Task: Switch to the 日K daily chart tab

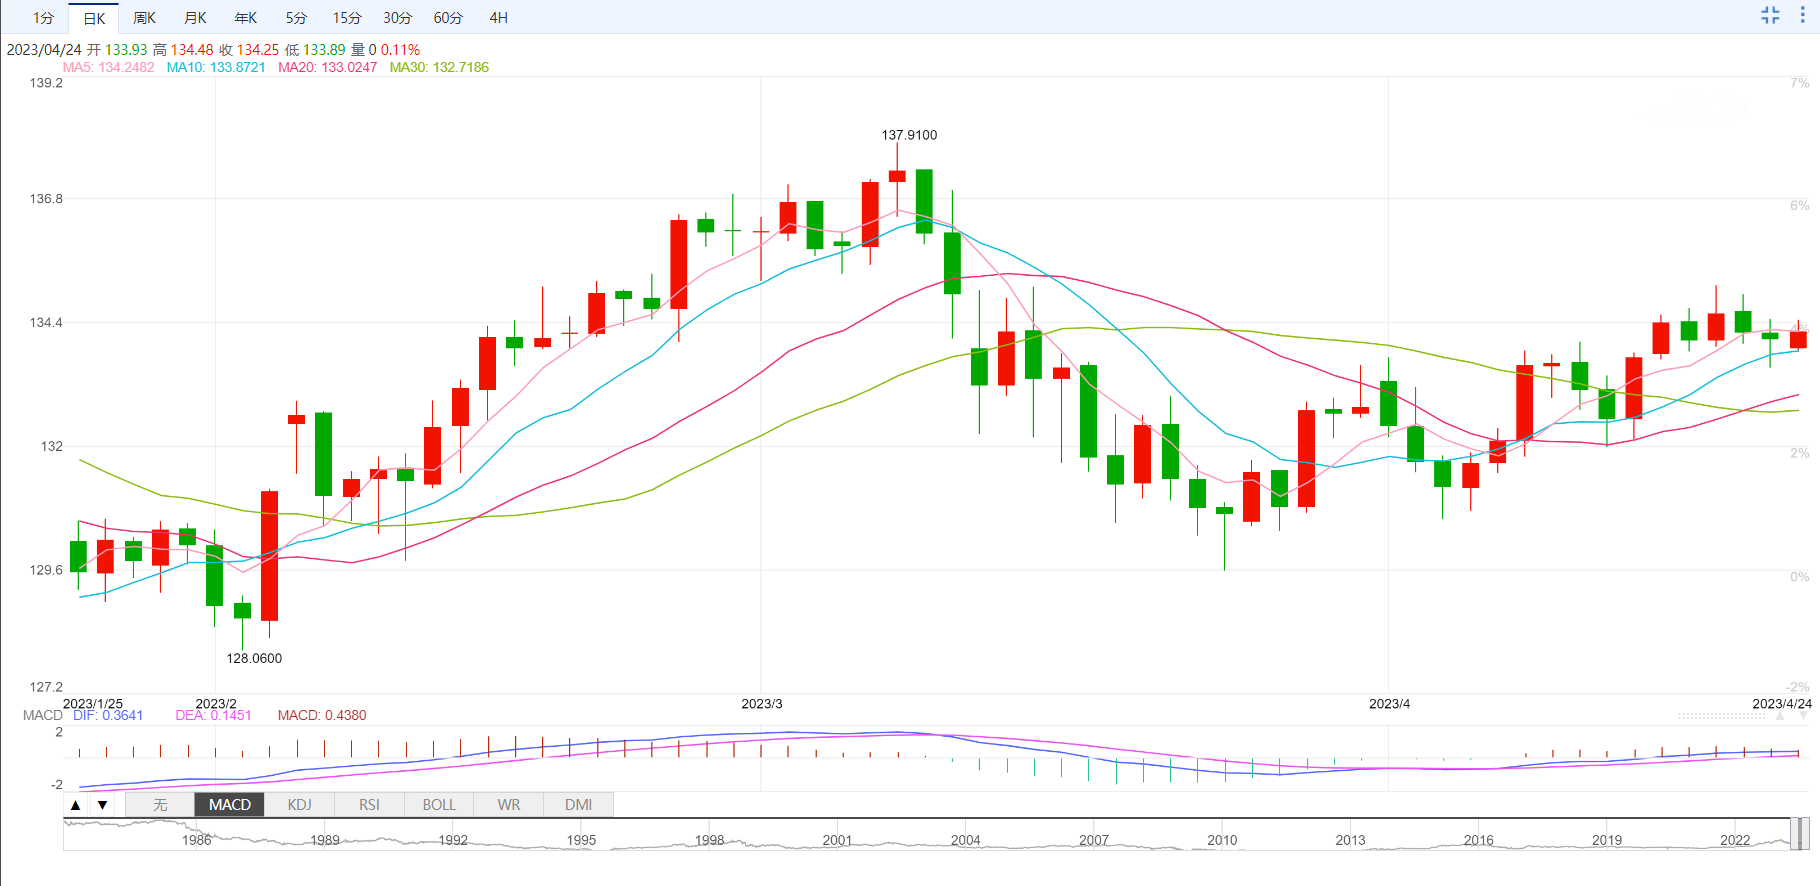Action: tap(94, 18)
